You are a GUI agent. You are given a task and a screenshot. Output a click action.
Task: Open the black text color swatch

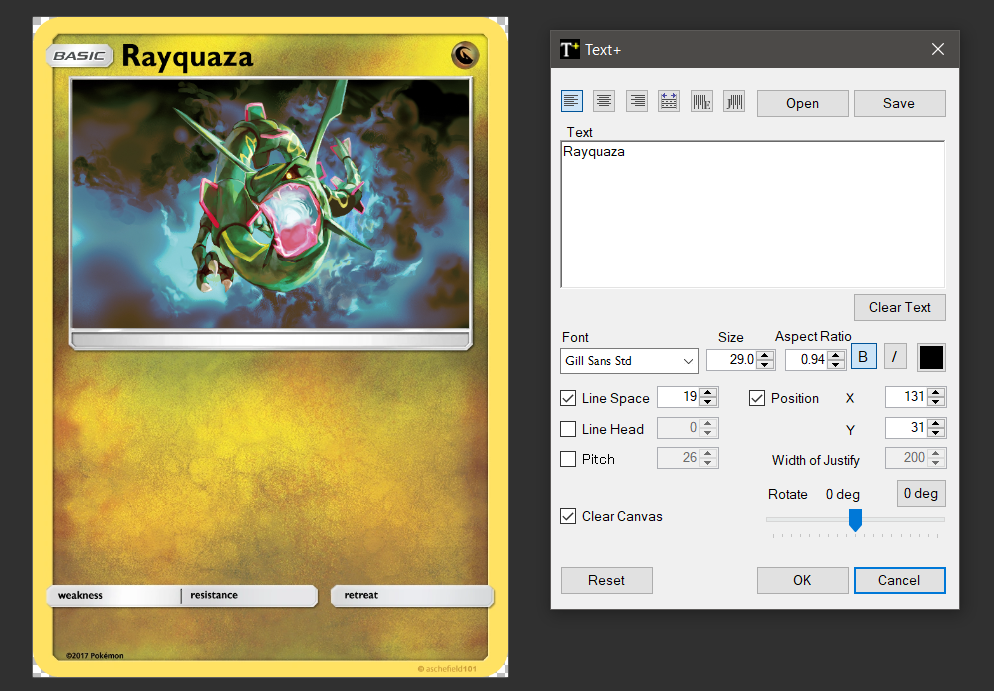point(931,358)
